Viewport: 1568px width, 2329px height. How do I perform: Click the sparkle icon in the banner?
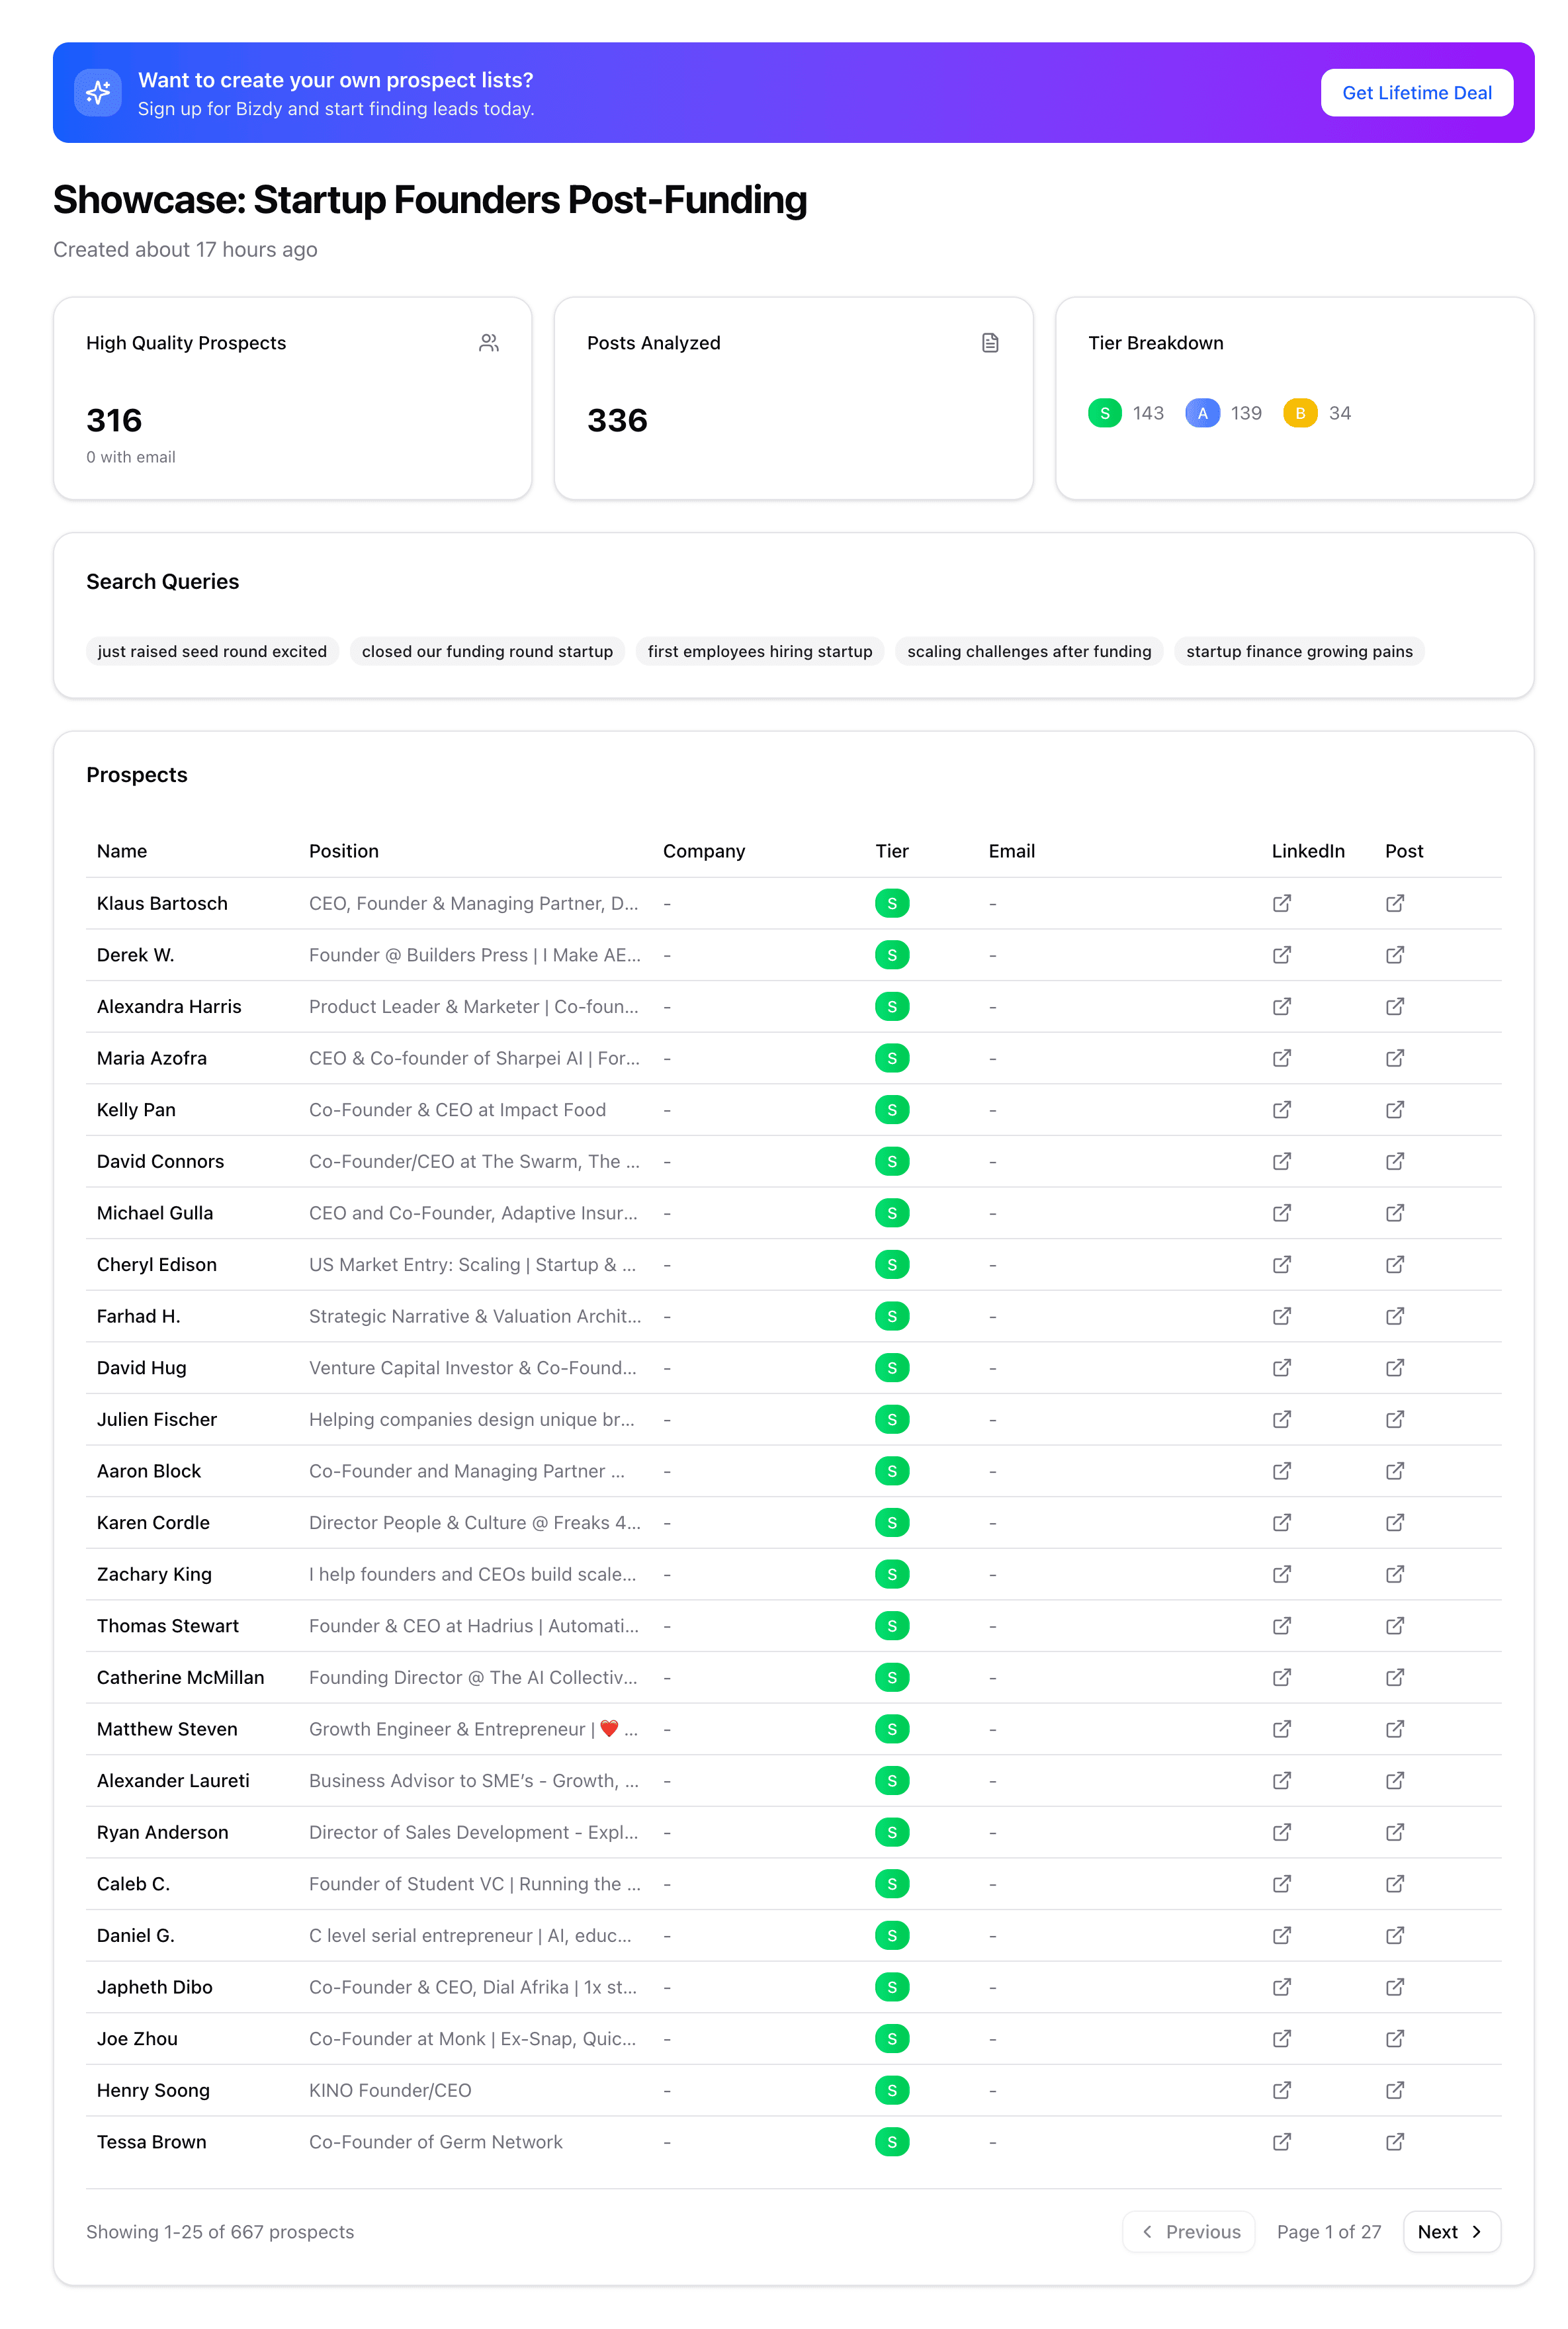pos(98,93)
